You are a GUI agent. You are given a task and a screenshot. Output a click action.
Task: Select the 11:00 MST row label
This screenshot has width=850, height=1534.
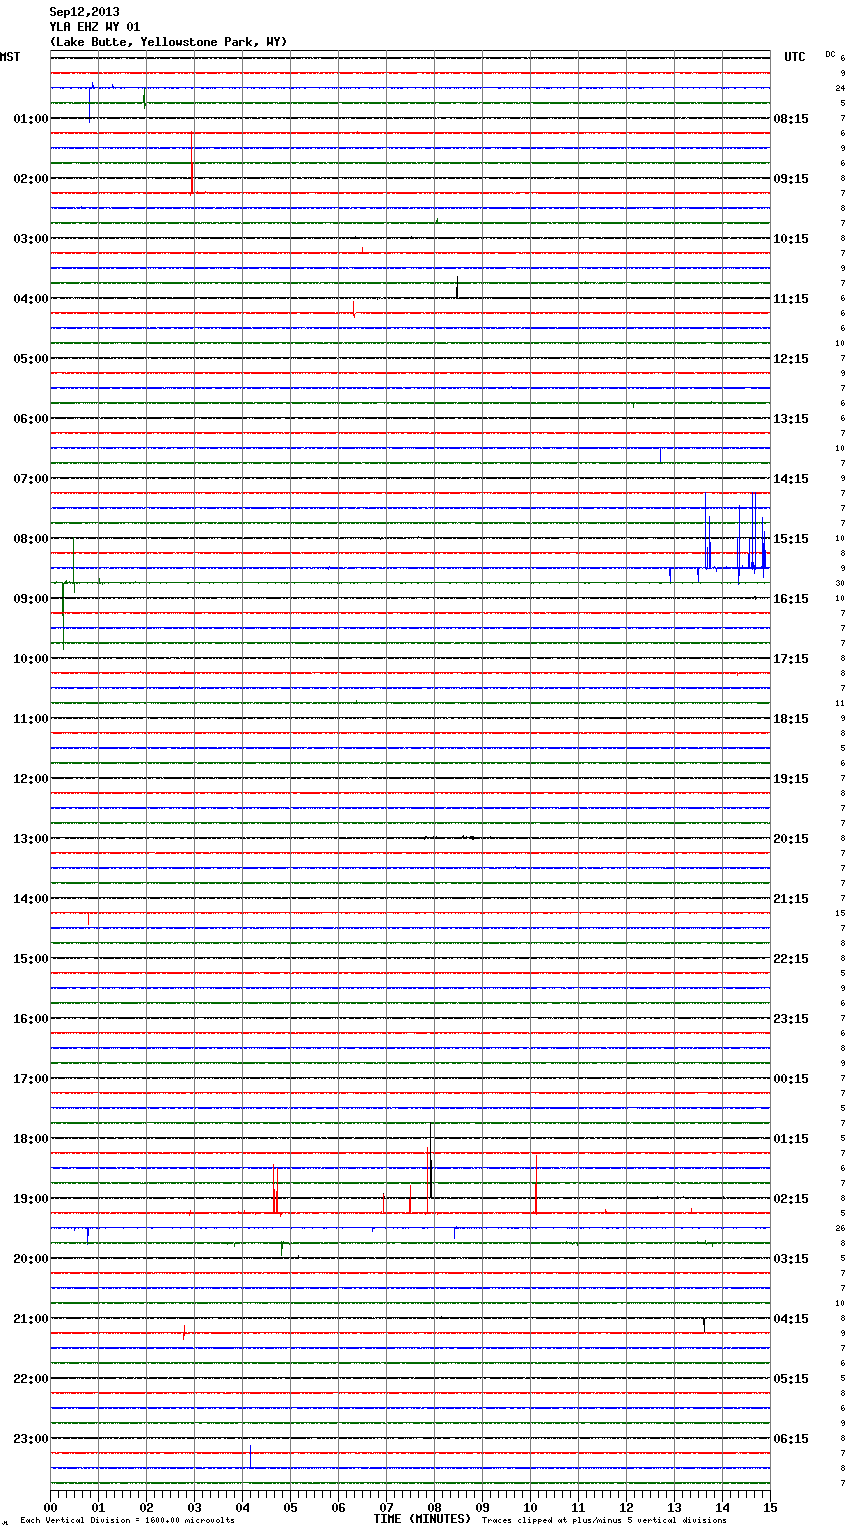(31, 719)
